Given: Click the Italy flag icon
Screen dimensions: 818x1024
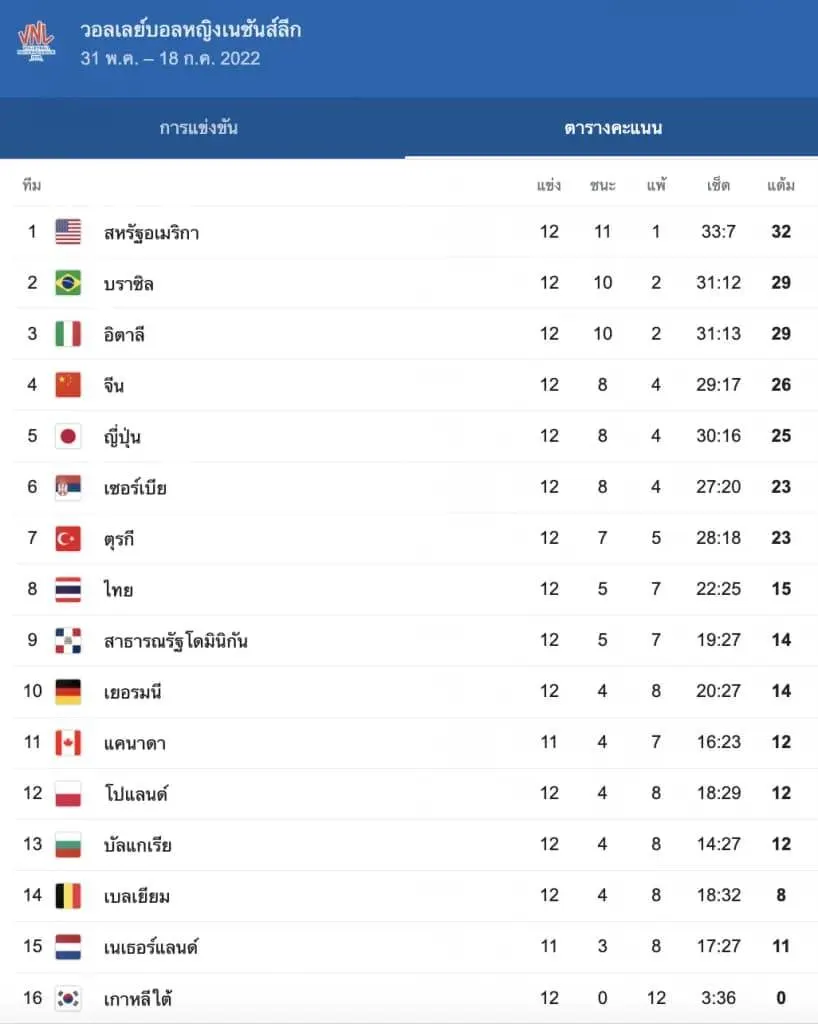Looking at the screenshot, I should [x=68, y=334].
